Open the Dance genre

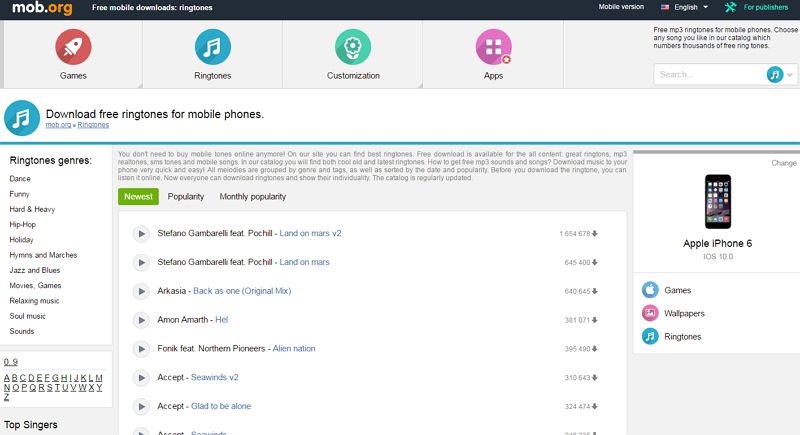pos(20,178)
